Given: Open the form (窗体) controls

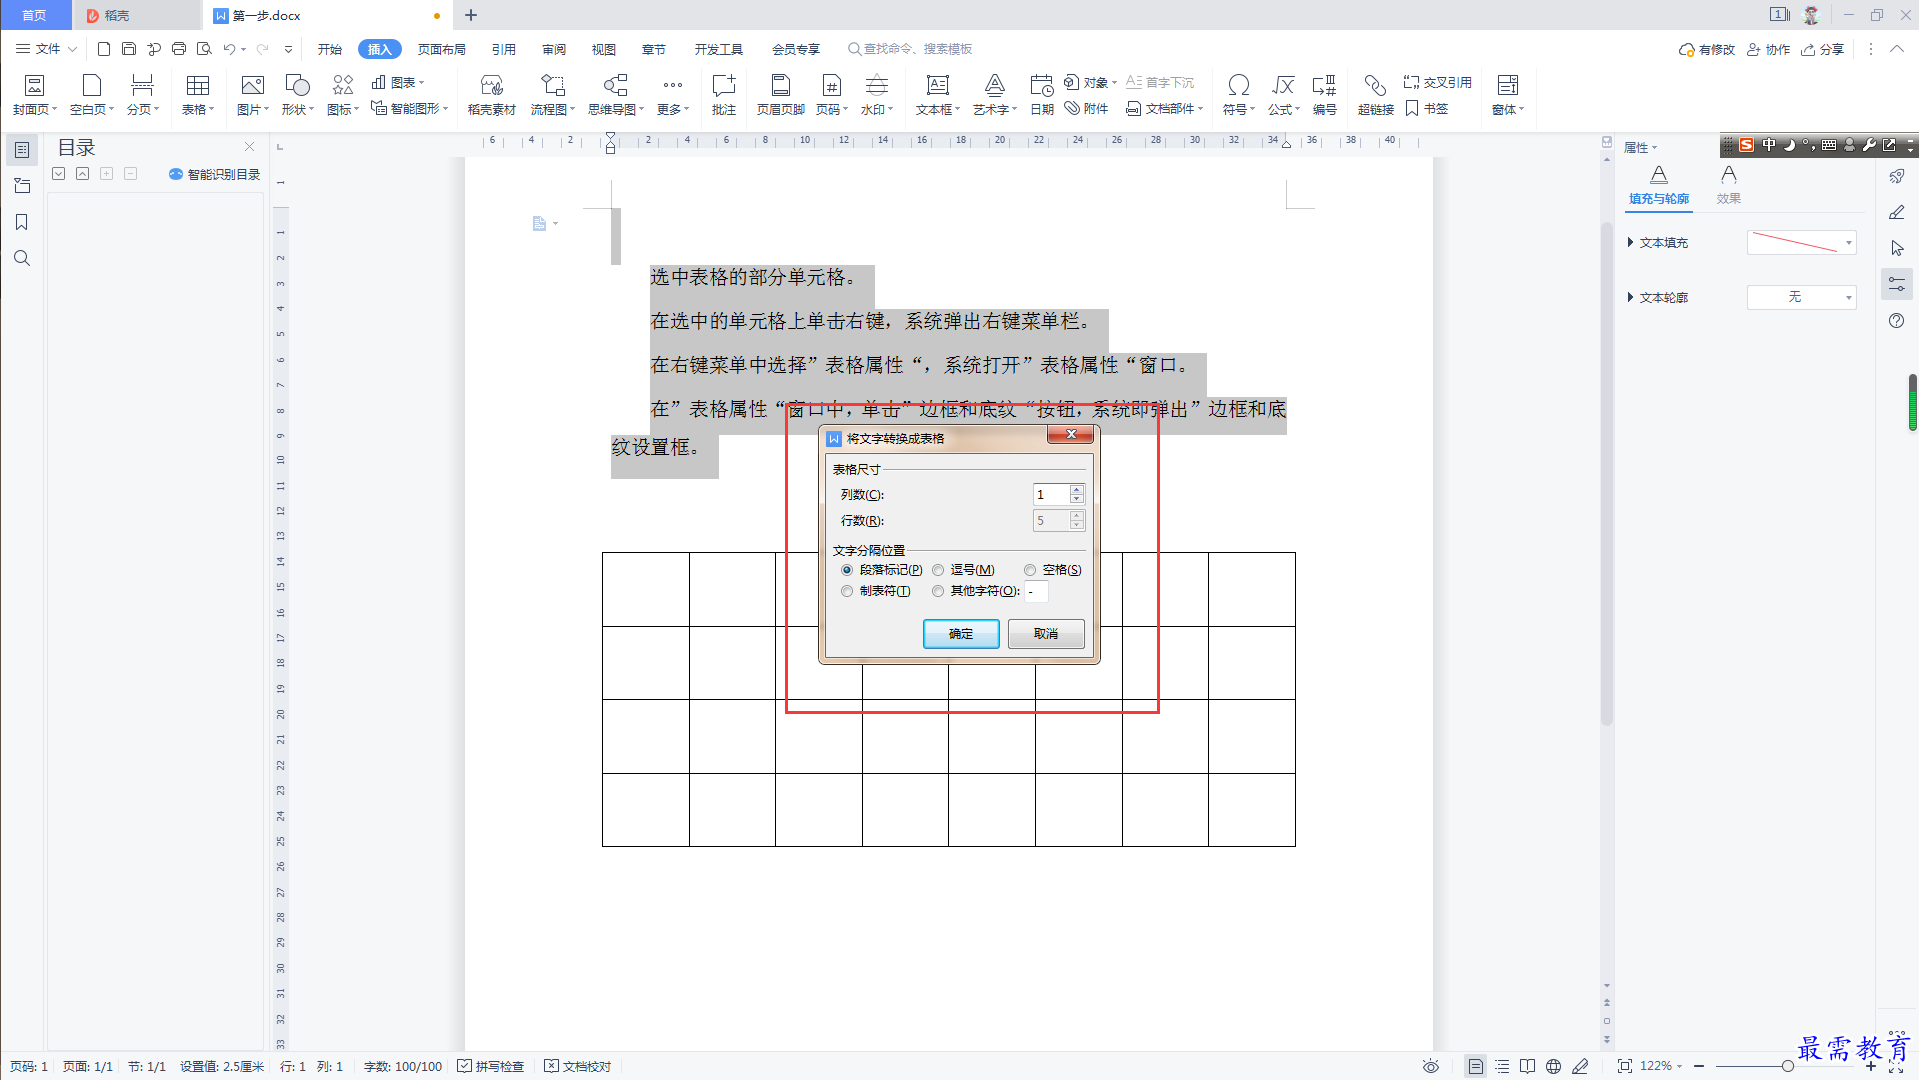Looking at the screenshot, I should 1507,95.
